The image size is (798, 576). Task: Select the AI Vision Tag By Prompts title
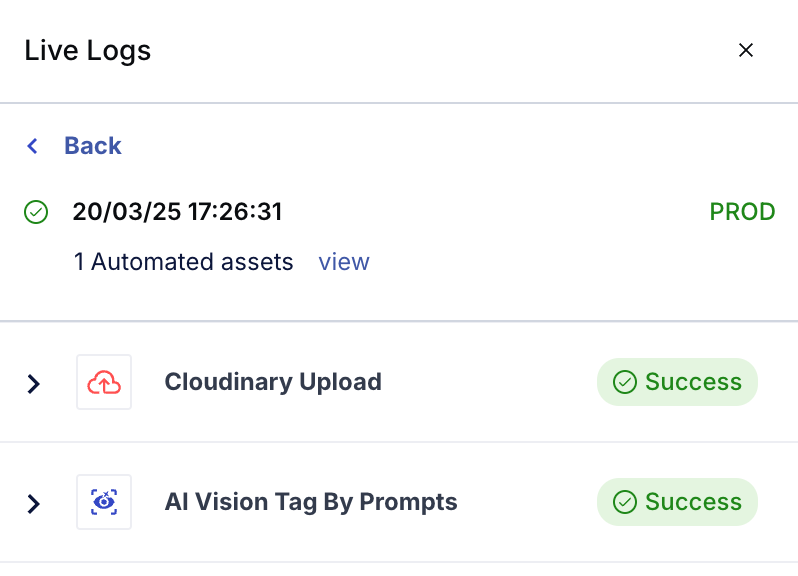311,502
